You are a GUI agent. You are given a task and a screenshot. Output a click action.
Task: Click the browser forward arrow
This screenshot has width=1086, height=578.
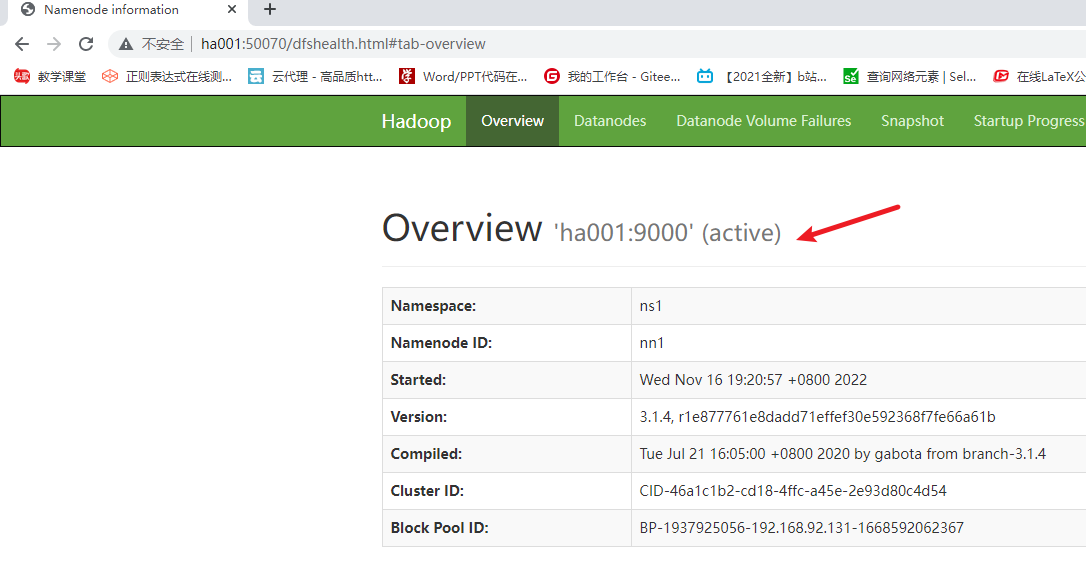point(54,44)
